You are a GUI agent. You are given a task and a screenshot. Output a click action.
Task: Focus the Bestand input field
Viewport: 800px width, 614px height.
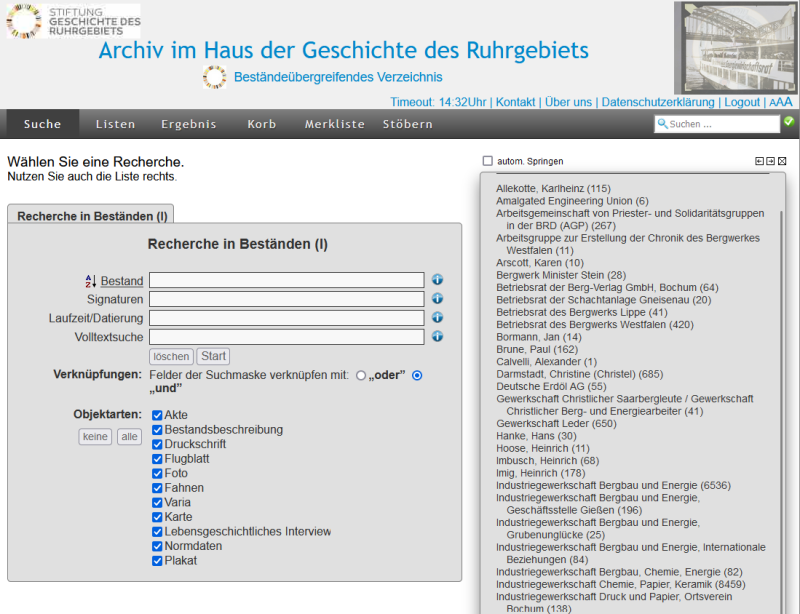[x=287, y=280]
